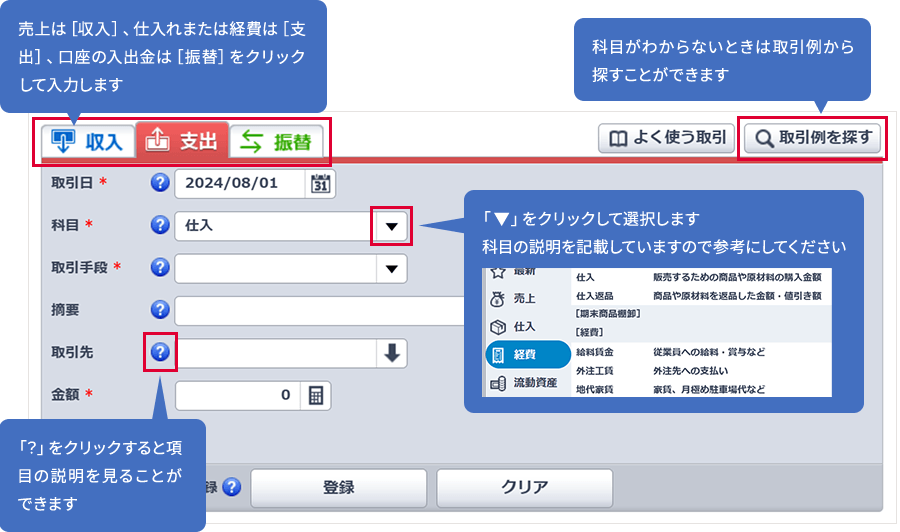The image size is (900, 532).
Task: Click the 取引先 download arrow icon
Action: tap(392, 353)
